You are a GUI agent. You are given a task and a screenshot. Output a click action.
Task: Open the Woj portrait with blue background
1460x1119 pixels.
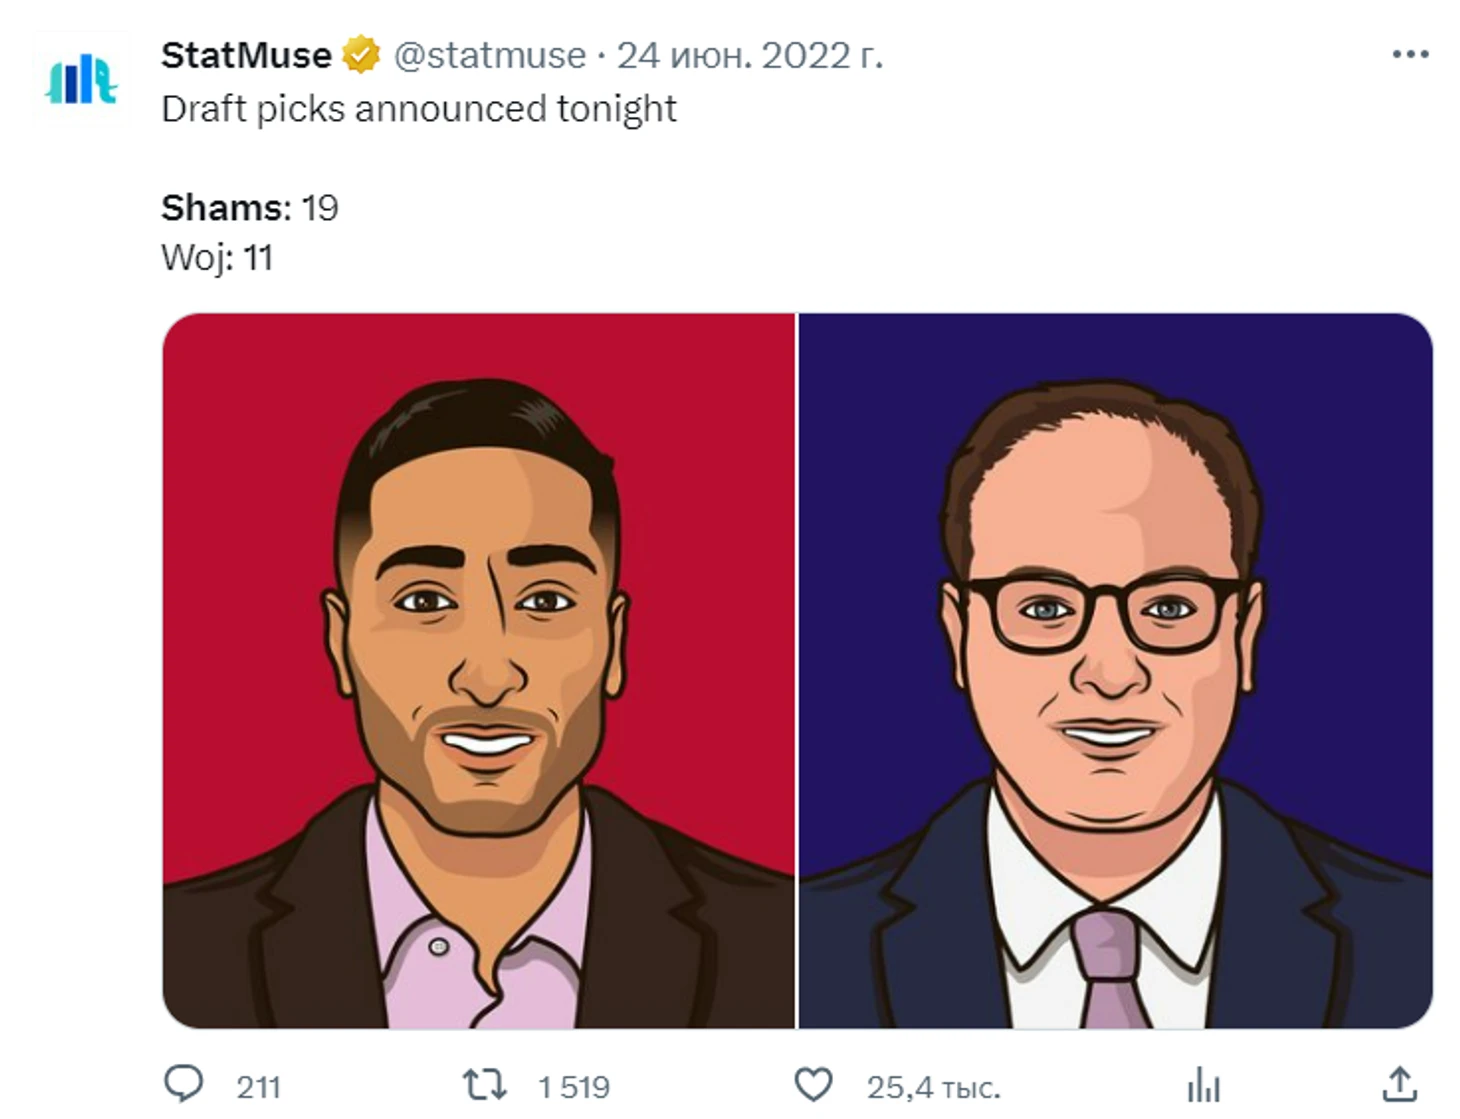pyautogui.click(x=1115, y=670)
